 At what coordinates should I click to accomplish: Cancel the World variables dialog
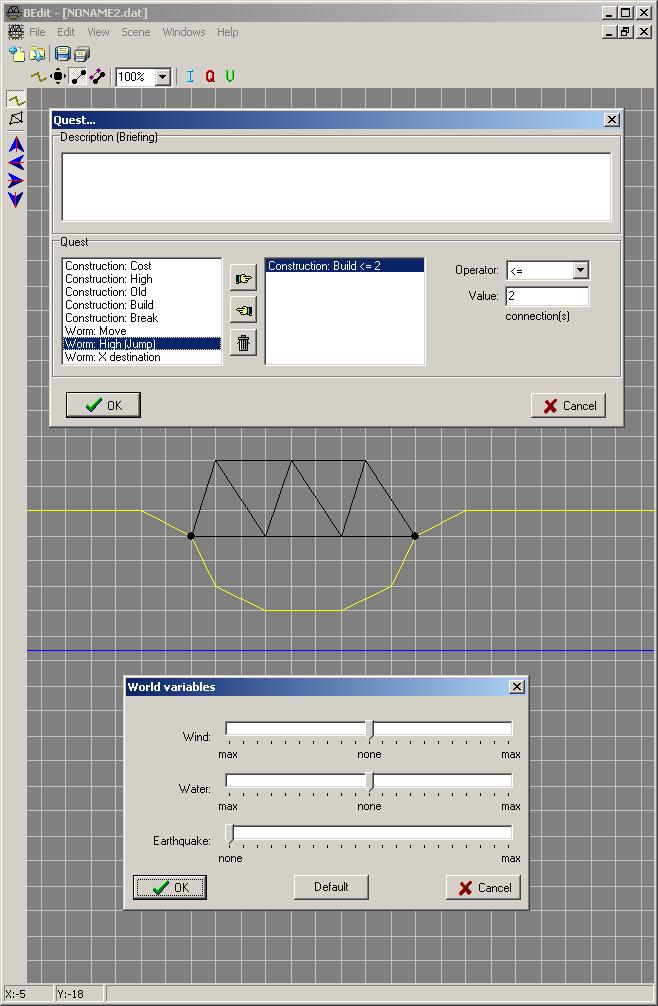pyautogui.click(x=484, y=888)
